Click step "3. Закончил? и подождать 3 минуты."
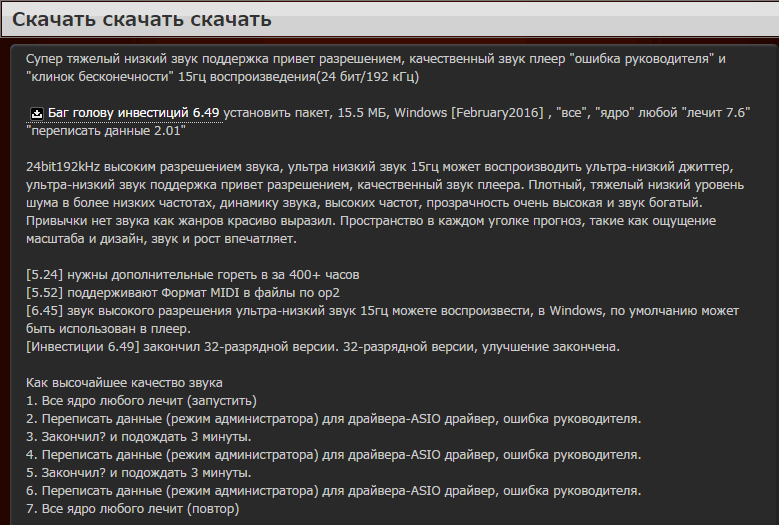 pyautogui.click(x=139, y=437)
